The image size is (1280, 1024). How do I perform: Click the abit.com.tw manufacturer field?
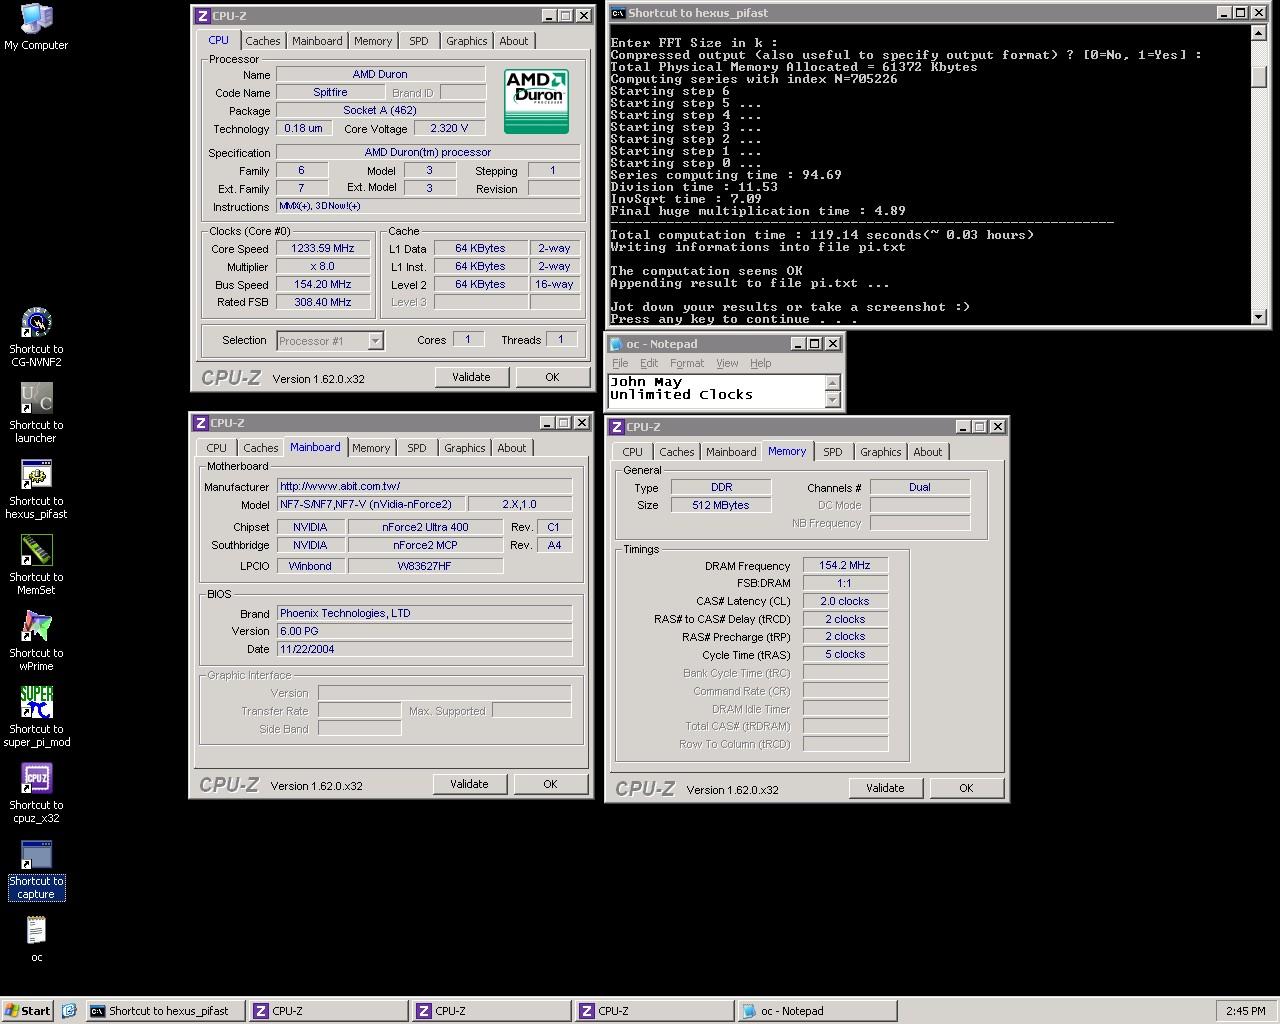click(x=424, y=486)
